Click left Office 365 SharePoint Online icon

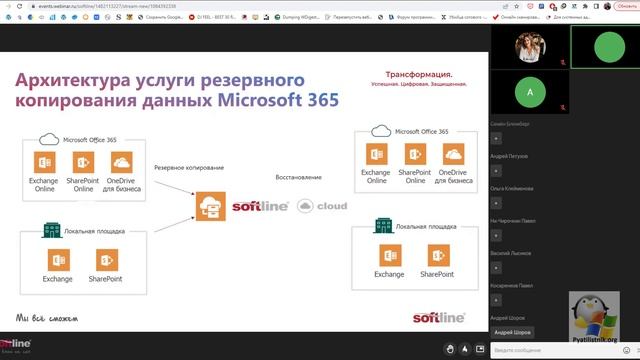pyautogui.click(x=83, y=162)
